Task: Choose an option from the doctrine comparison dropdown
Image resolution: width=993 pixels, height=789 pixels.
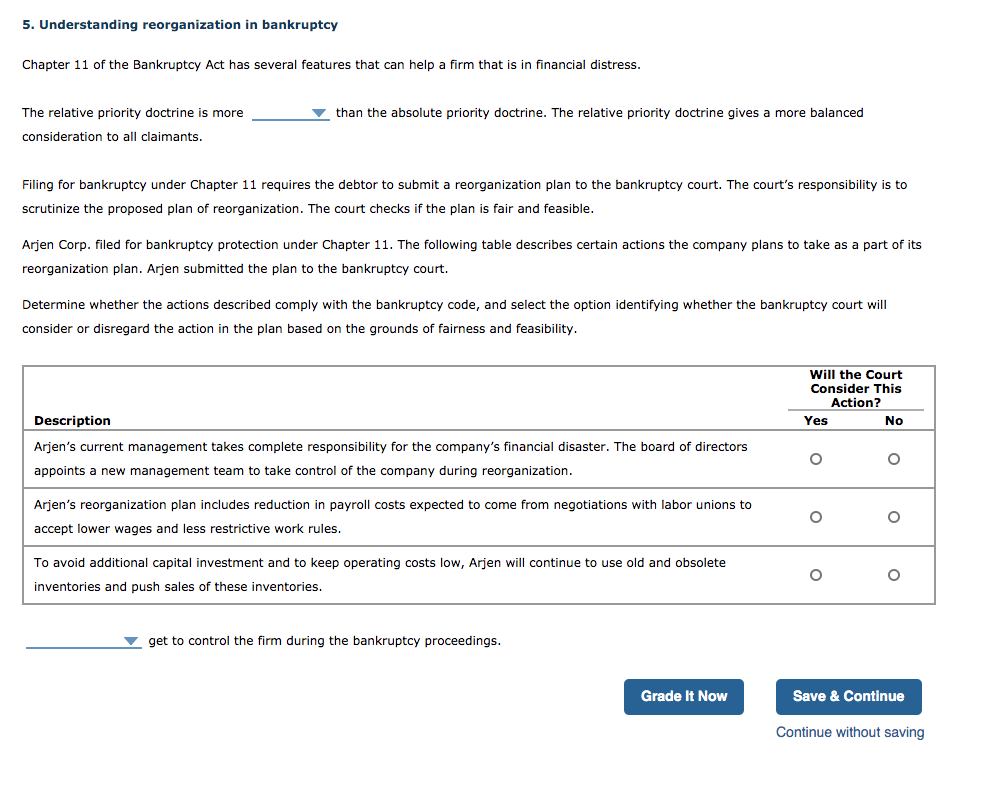Action: tap(290, 113)
